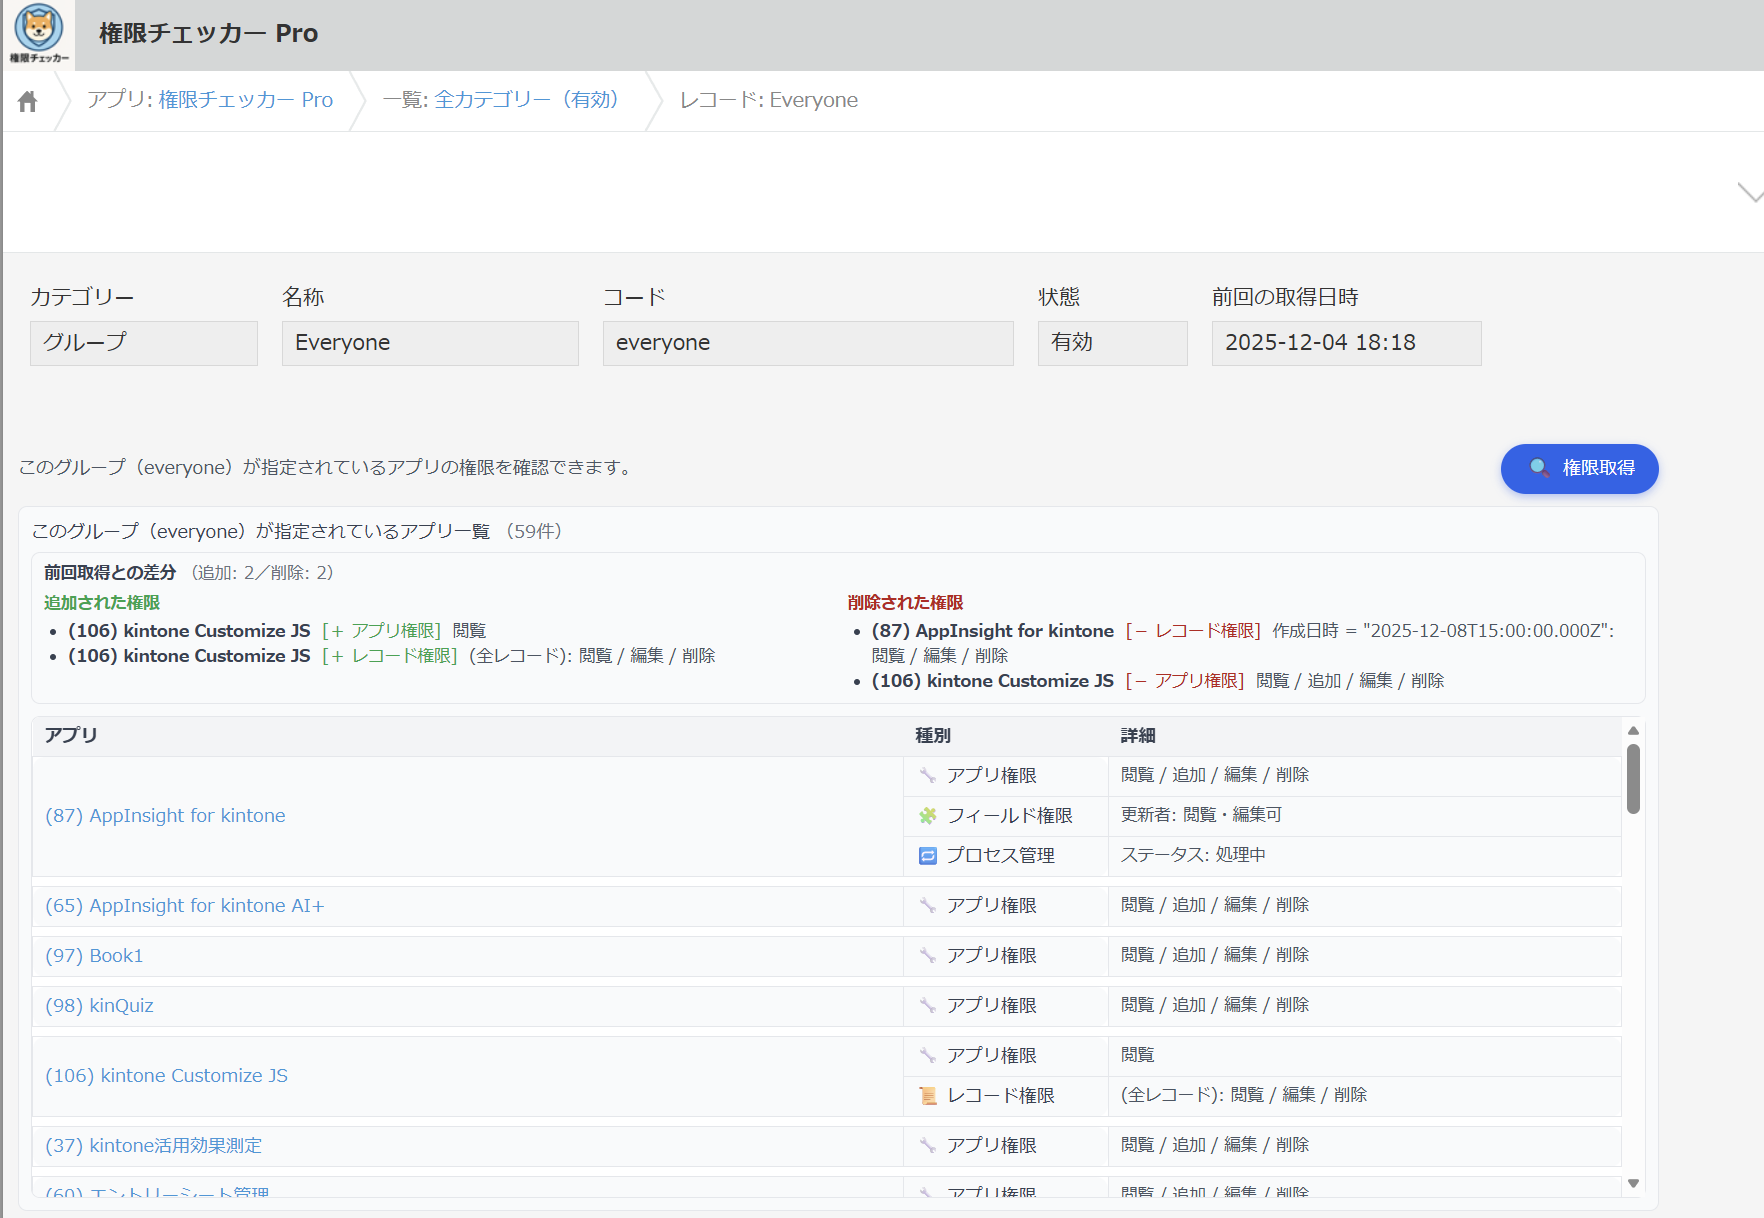1764x1218 pixels.
Task: Click the wrench icon in the kintone Customize JS row
Action: [928, 1056]
